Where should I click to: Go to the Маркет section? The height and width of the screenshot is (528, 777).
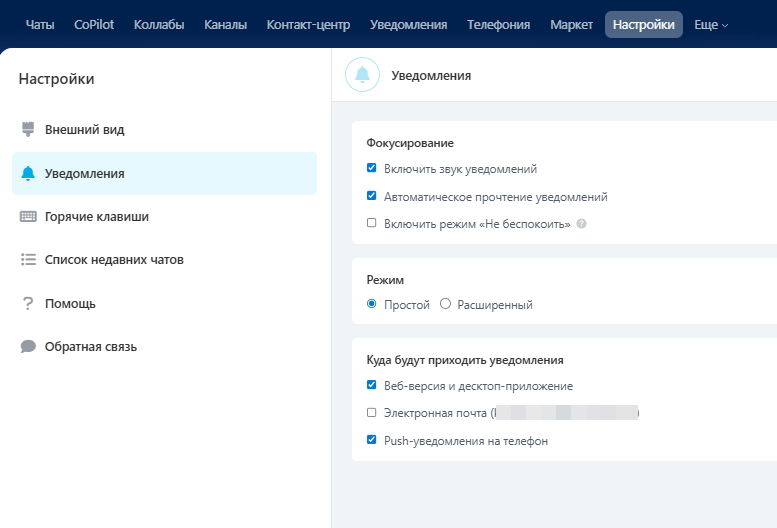click(x=571, y=25)
